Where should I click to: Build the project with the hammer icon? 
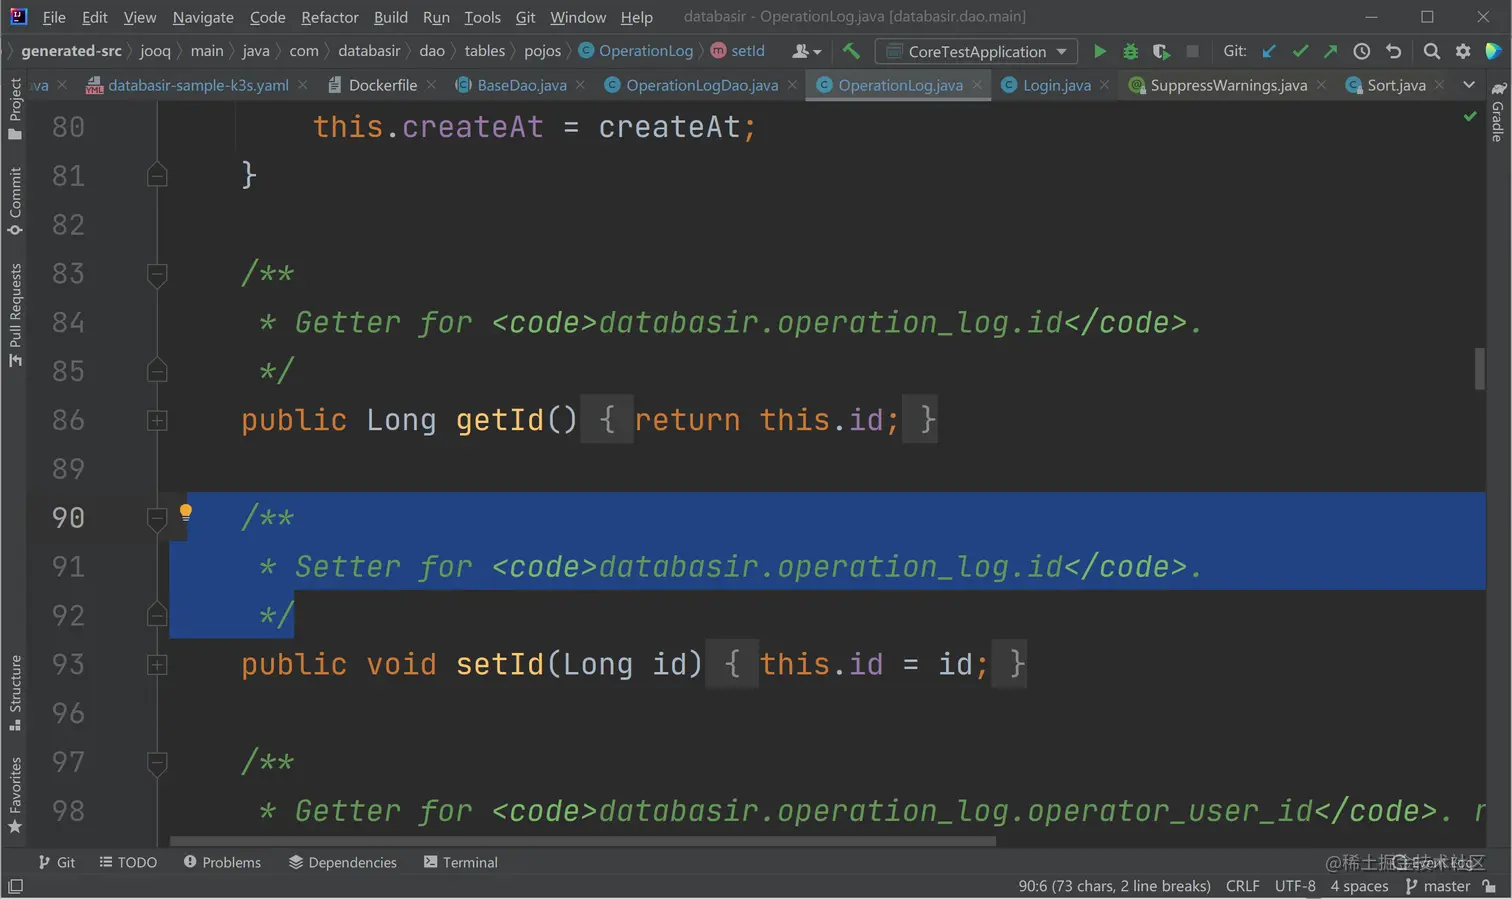(851, 51)
